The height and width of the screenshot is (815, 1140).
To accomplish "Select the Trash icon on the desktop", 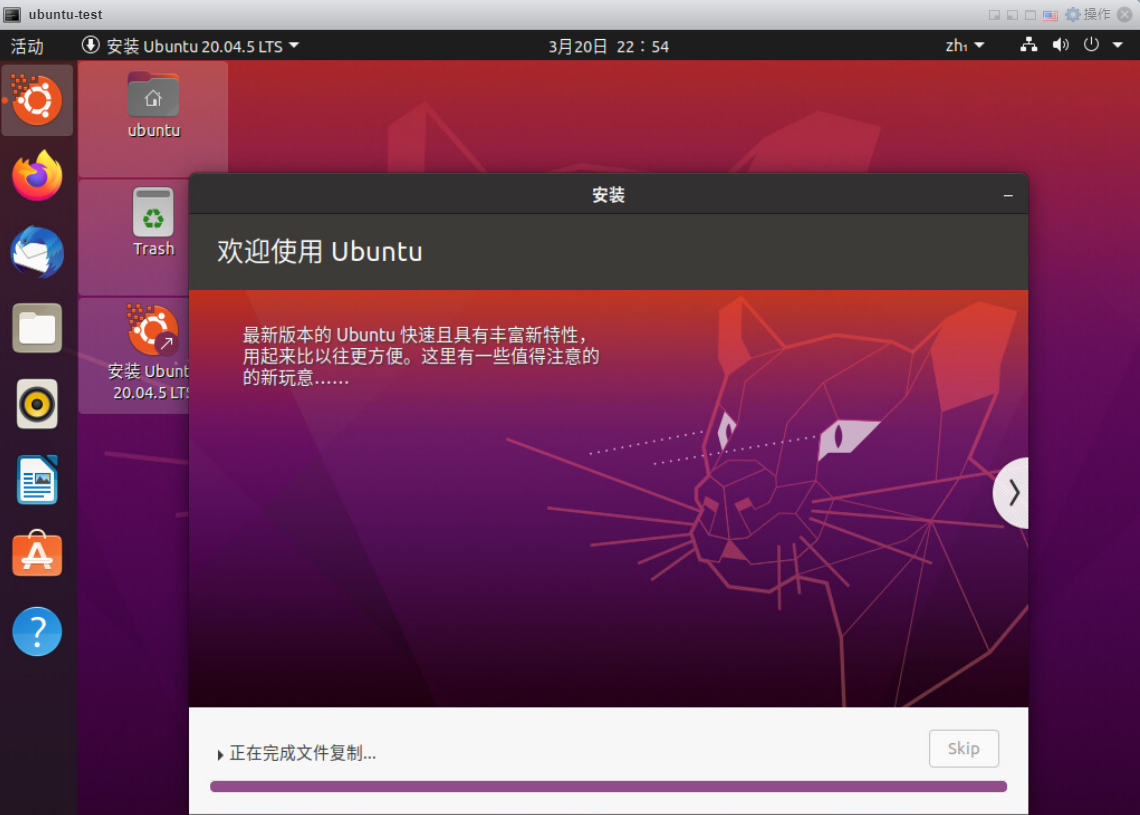I will coord(153,222).
